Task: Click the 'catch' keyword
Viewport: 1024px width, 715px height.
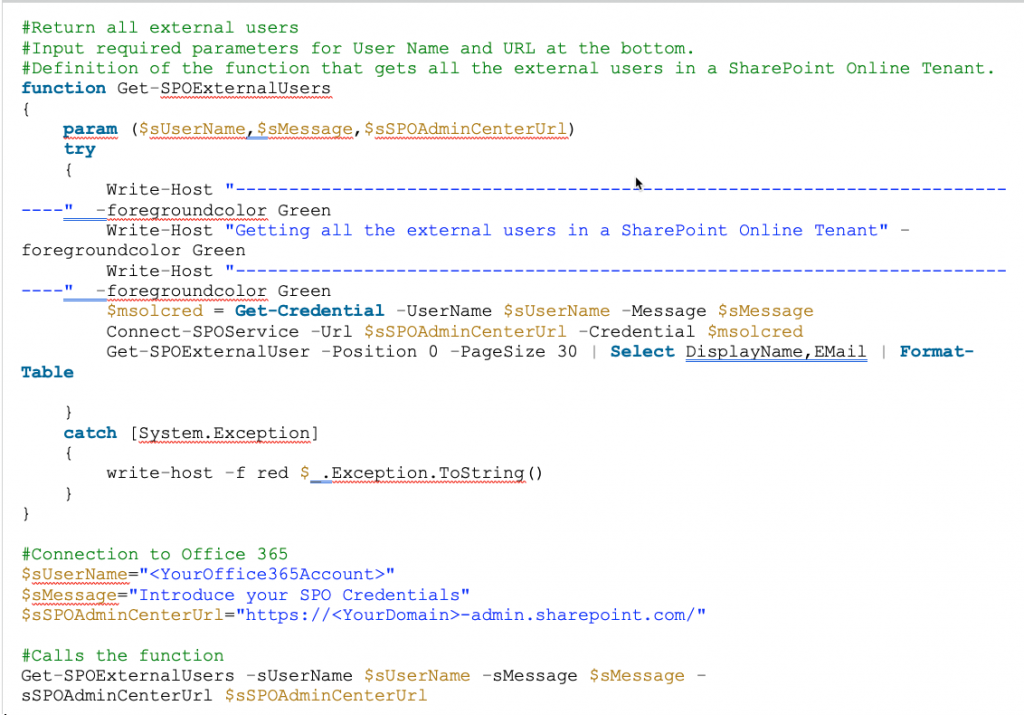Action: (x=90, y=433)
